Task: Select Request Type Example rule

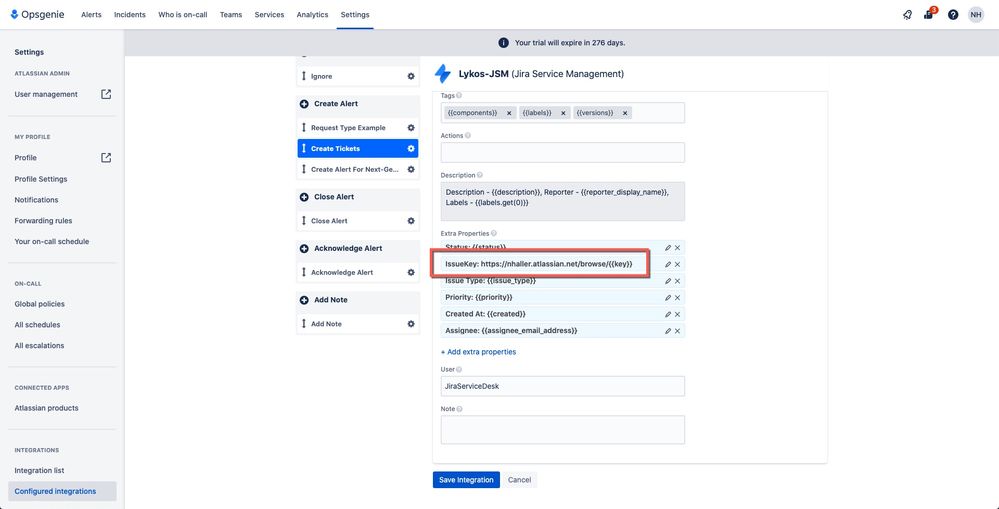Action: point(358,128)
